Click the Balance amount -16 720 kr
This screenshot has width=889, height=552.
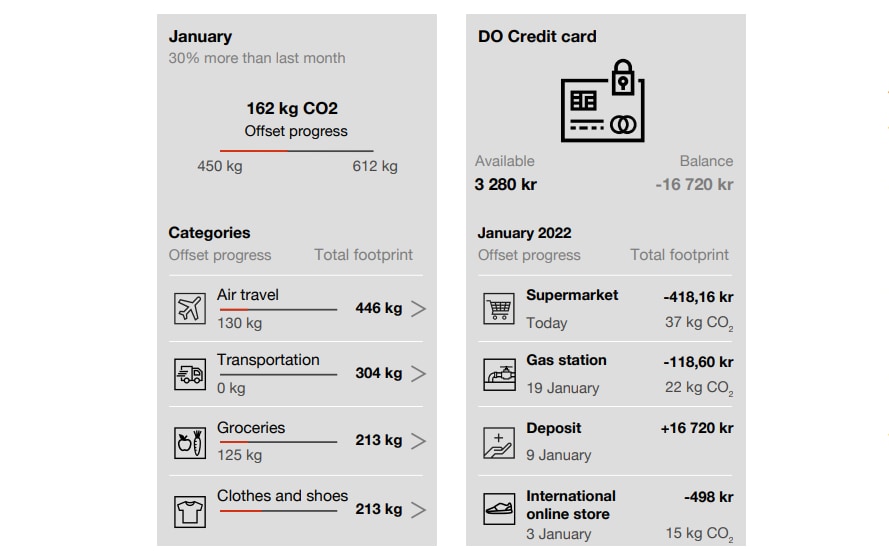pos(694,184)
